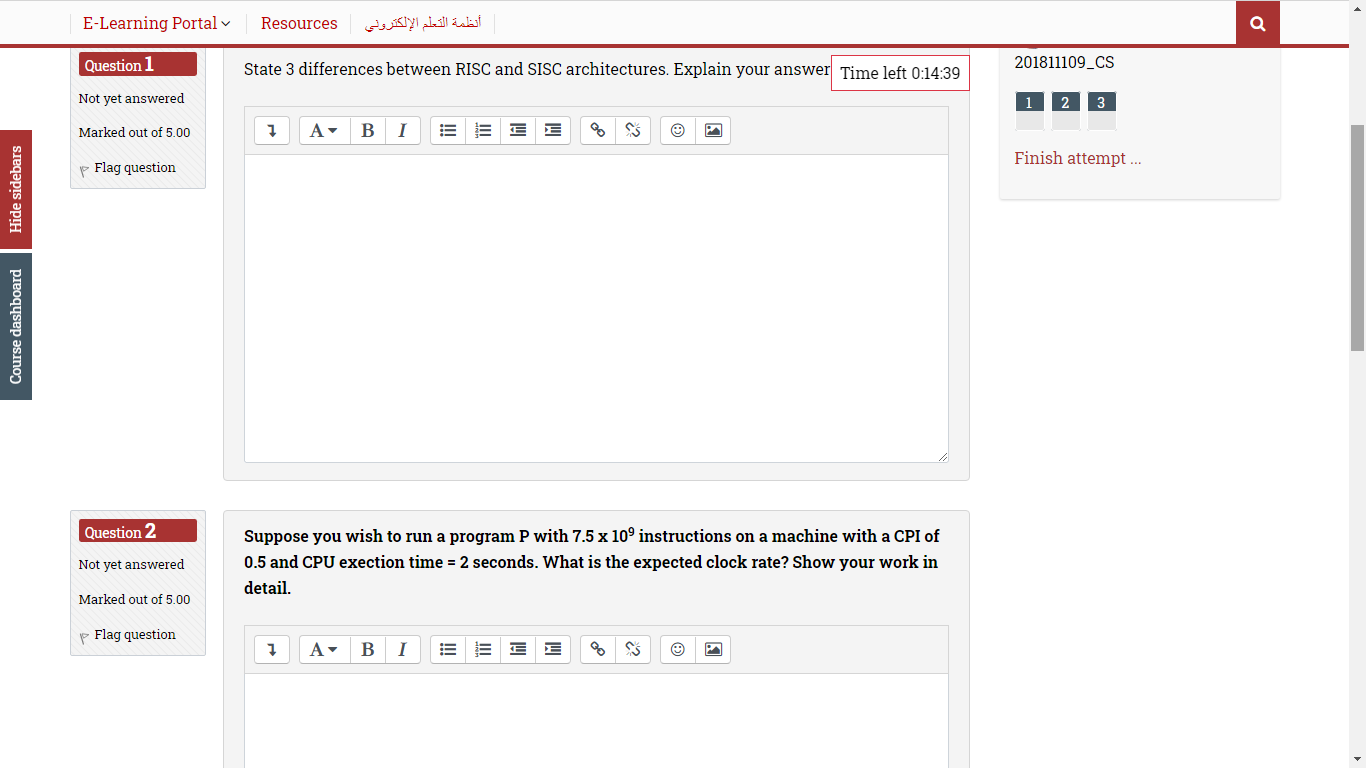Indent text in Question 1 editor
1366x768 pixels.
[553, 130]
